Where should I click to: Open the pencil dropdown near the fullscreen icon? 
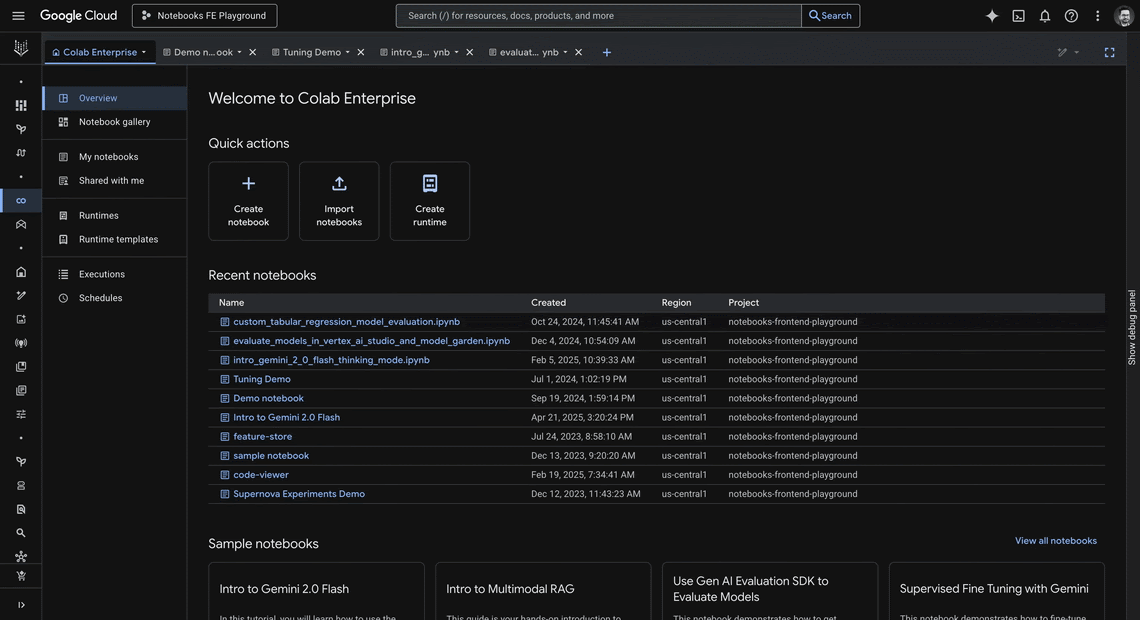1068,52
